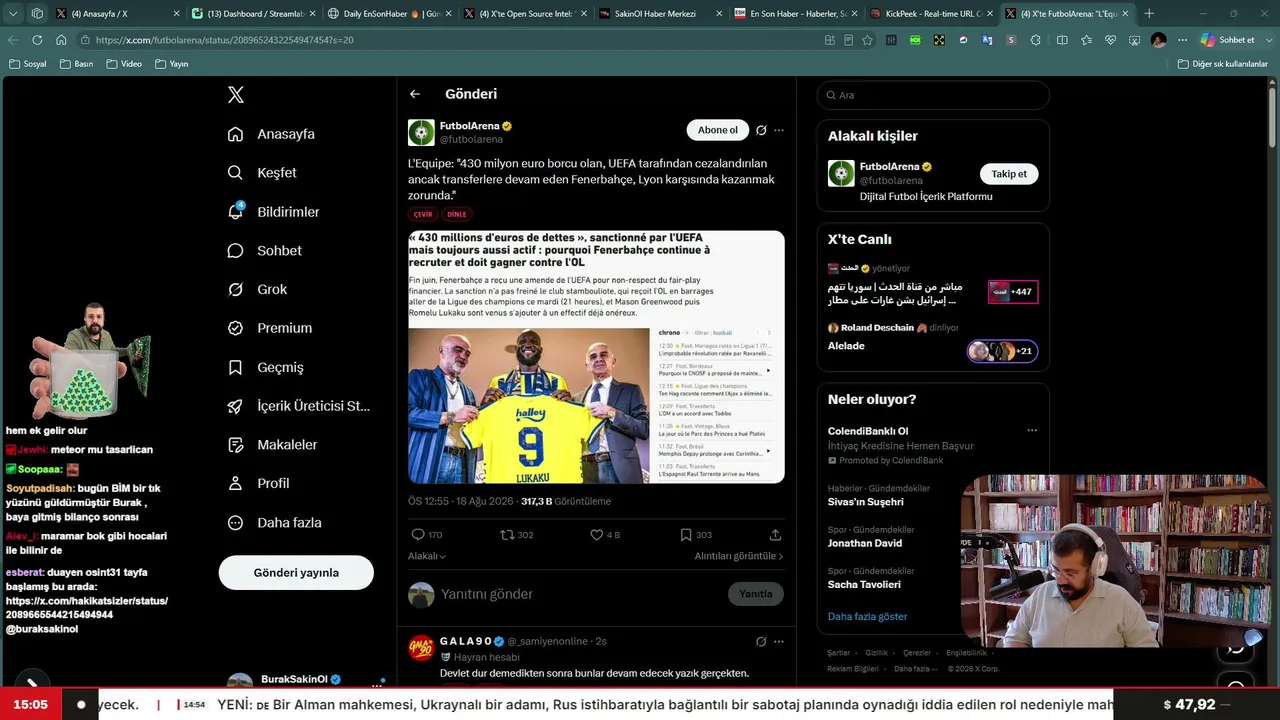Image resolution: width=1280 pixels, height=720 pixels.
Task: Launch Grok from the sidebar
Action: 258,289
